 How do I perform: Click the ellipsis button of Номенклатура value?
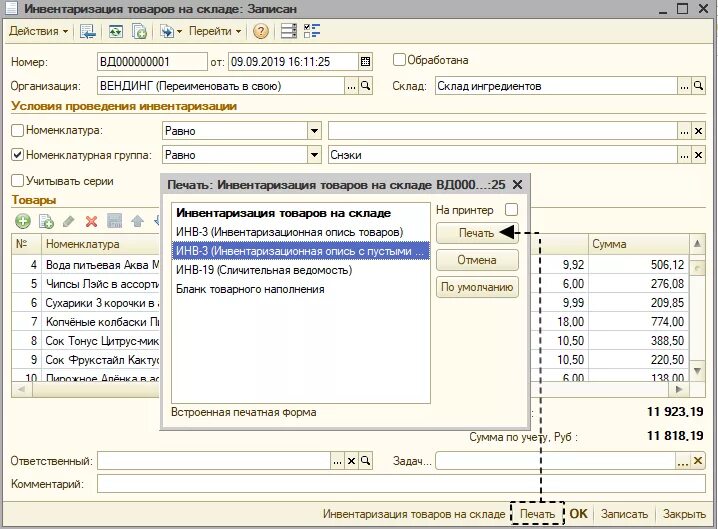pyautogui.click(x=684, y=131)
